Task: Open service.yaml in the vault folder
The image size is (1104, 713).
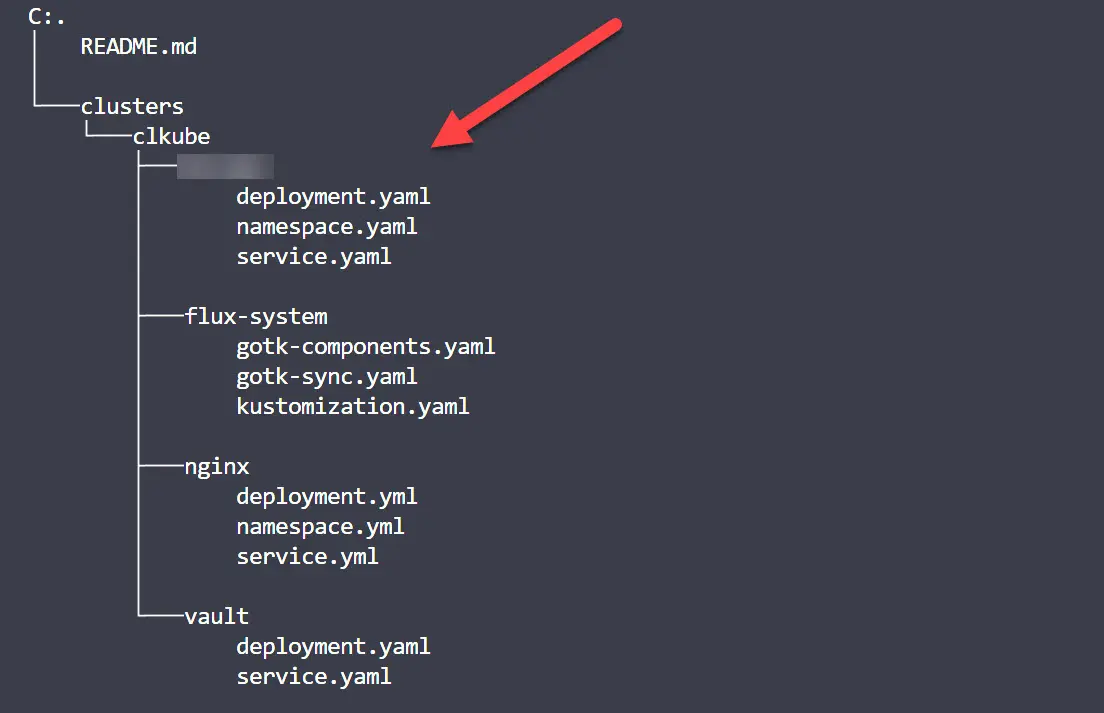Action: (x=314, y=676)
